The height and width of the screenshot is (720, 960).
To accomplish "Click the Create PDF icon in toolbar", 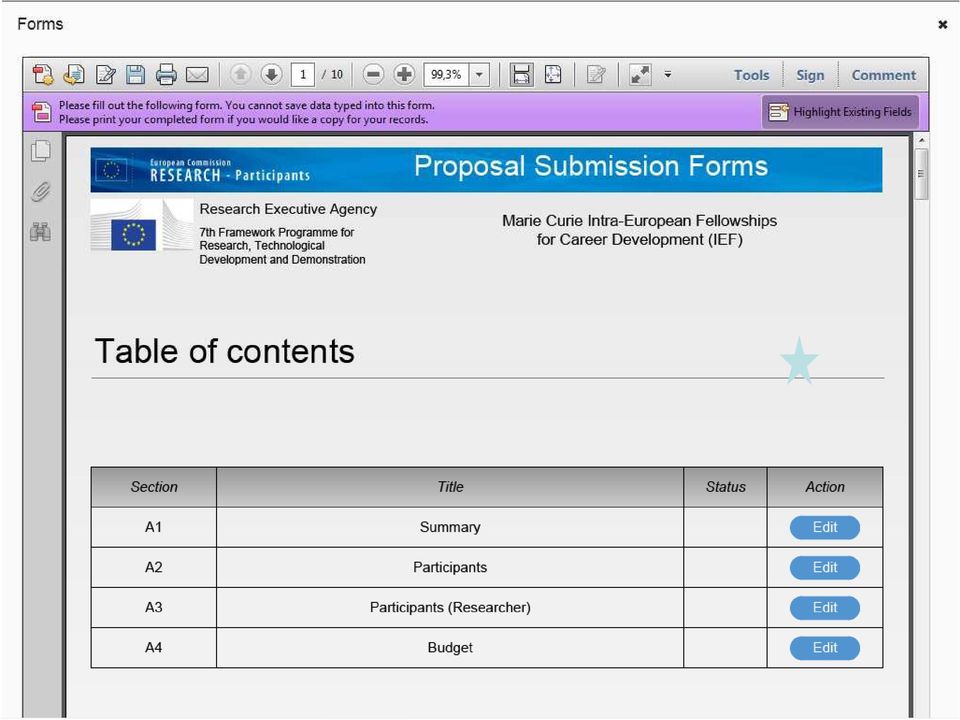I will click(43, 75).
